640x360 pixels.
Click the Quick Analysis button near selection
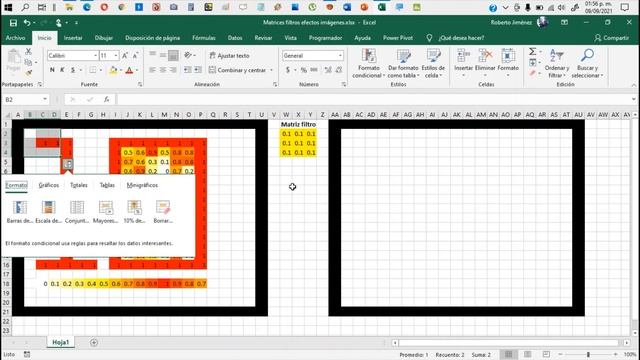[67, 164]
